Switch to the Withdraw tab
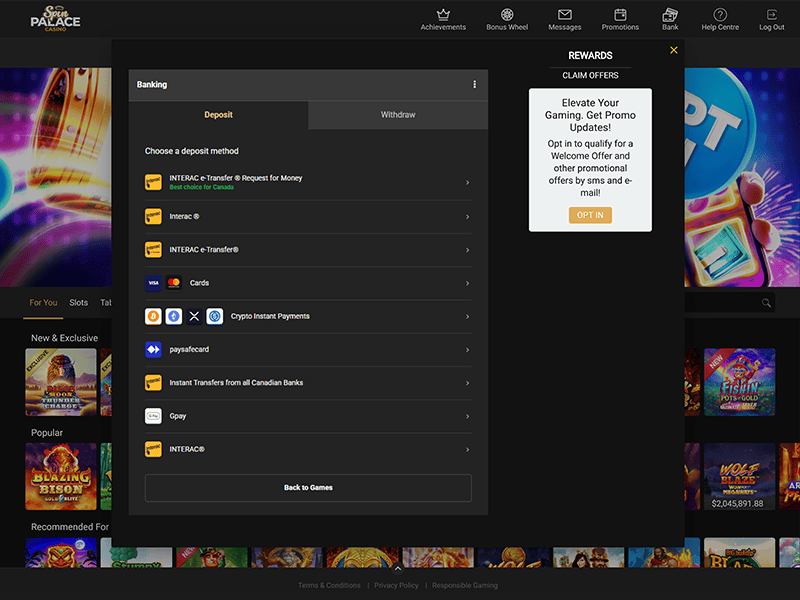Screen dimensions: 800x600 (398, 115)
